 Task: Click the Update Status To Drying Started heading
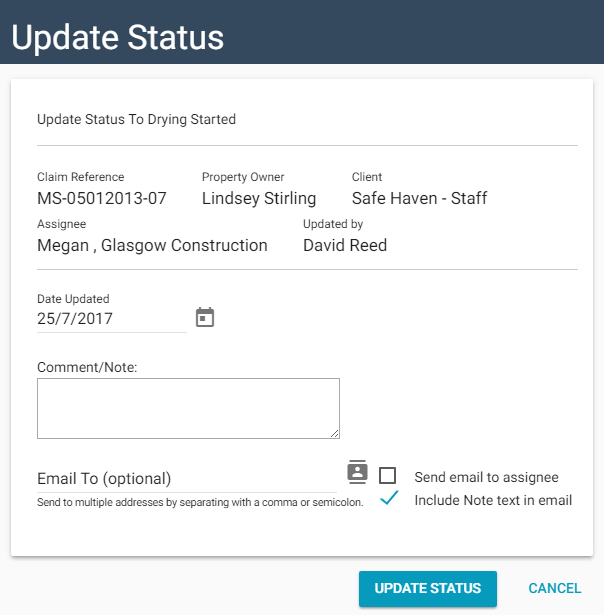(x=136, y=119)
